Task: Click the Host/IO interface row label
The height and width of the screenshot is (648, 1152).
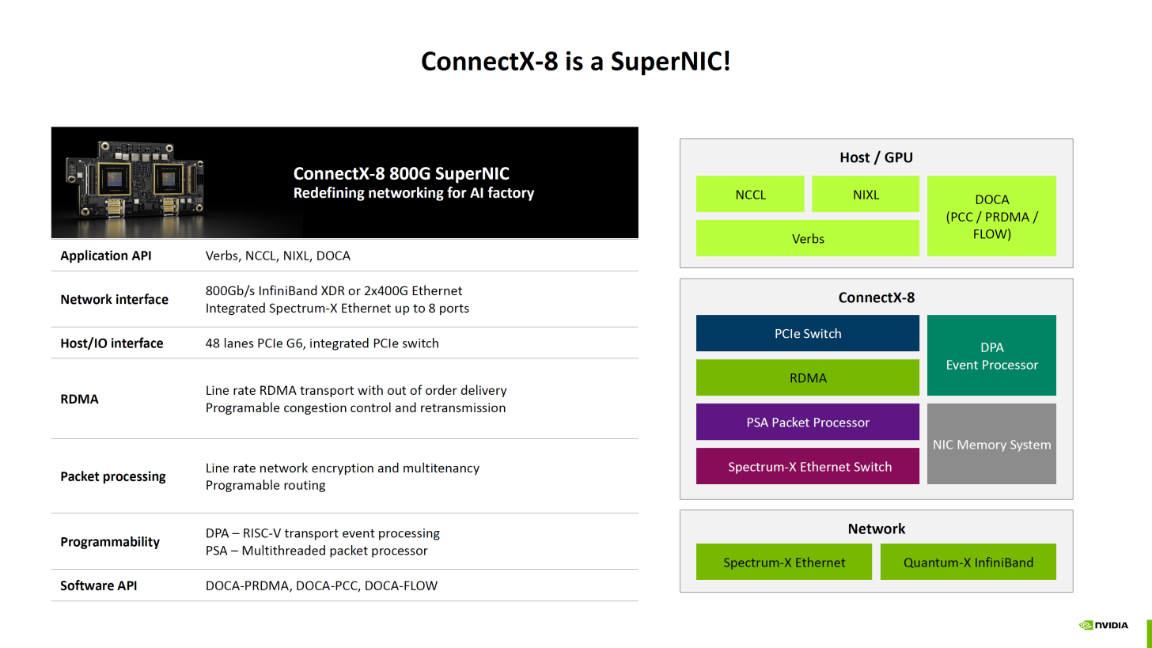Action: click(x=111, y=343)
